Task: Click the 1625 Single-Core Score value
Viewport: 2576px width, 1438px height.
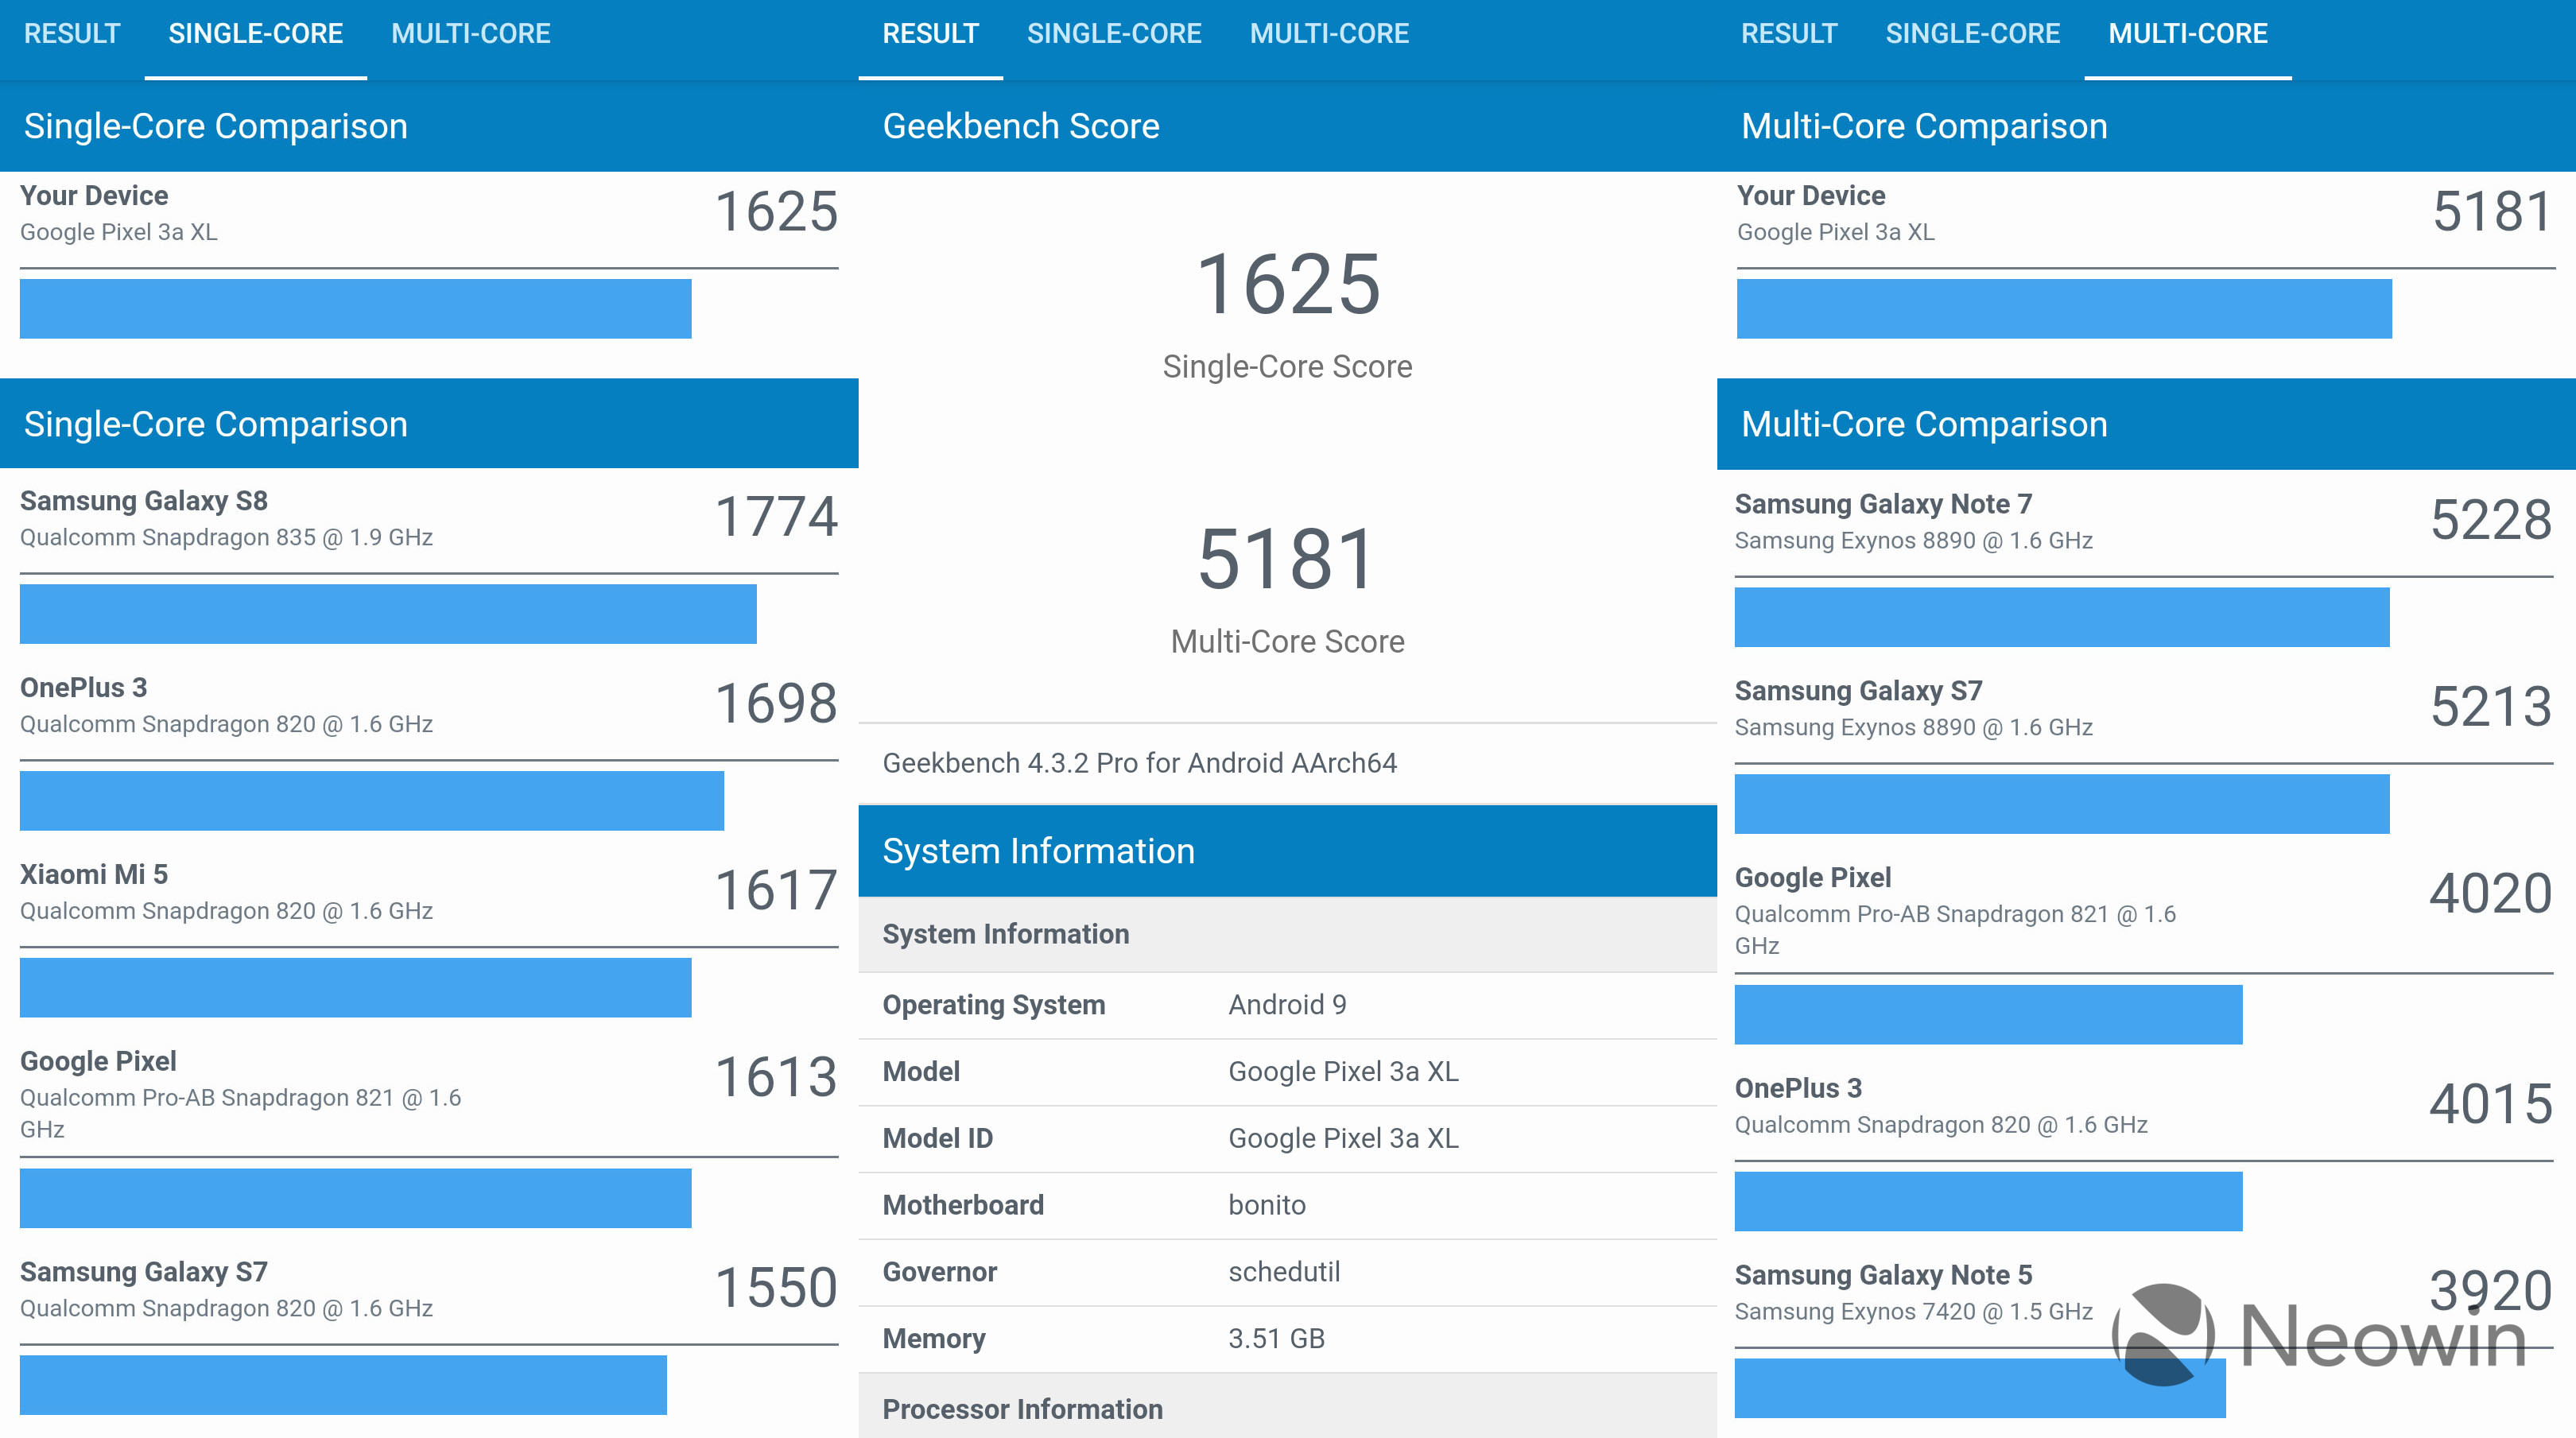Action: pyautogui.click(x=1288, y=285)
